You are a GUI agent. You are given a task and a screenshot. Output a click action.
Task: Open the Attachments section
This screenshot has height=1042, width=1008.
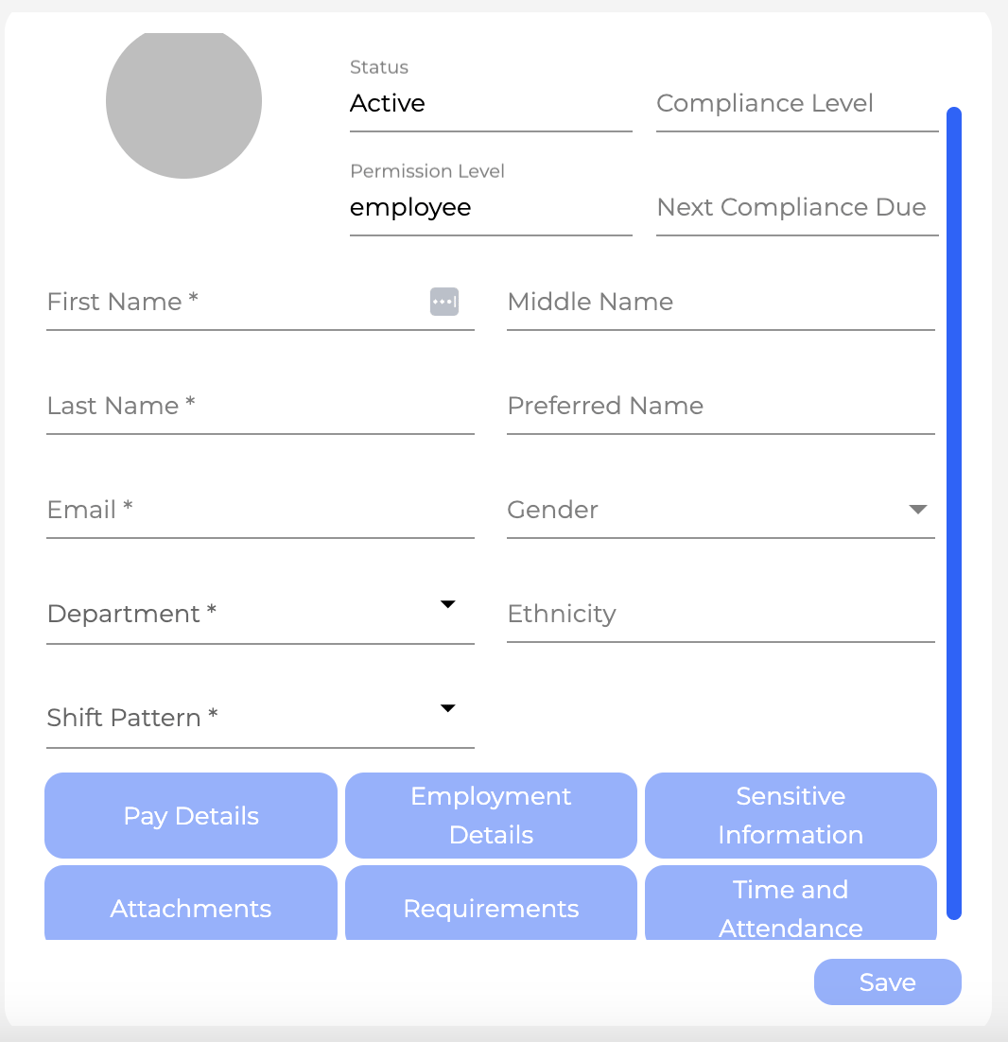pyautogui.click(x=190, y=908)
